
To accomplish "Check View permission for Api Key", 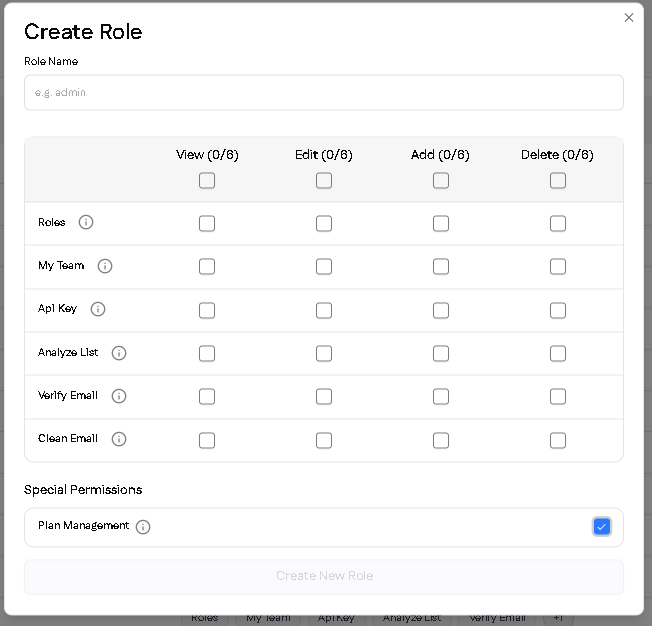I will click(207, 310).
